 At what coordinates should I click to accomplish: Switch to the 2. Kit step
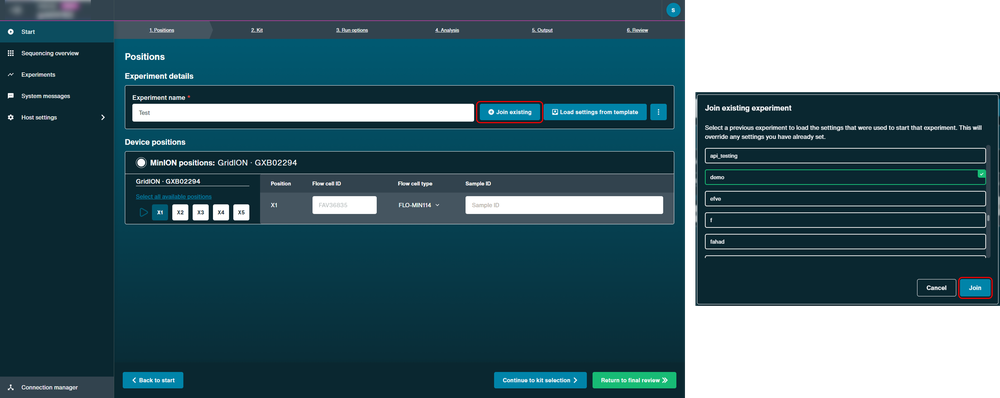tap(257, 30)
